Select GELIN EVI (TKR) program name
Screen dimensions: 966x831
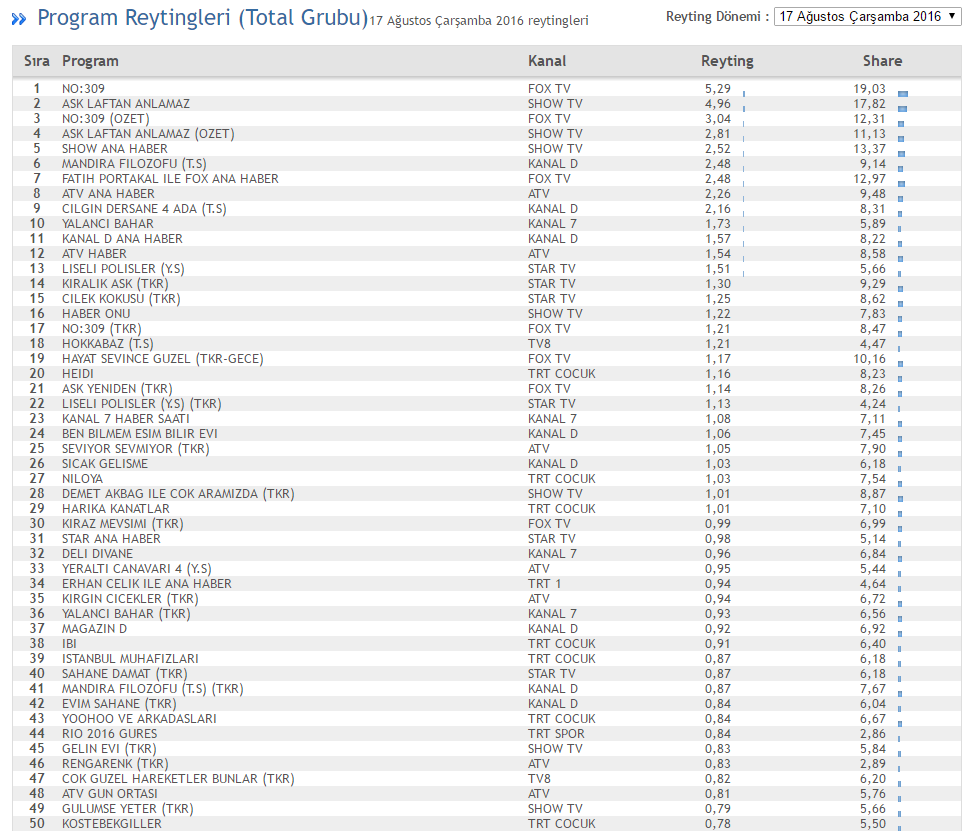coord(109,748)
